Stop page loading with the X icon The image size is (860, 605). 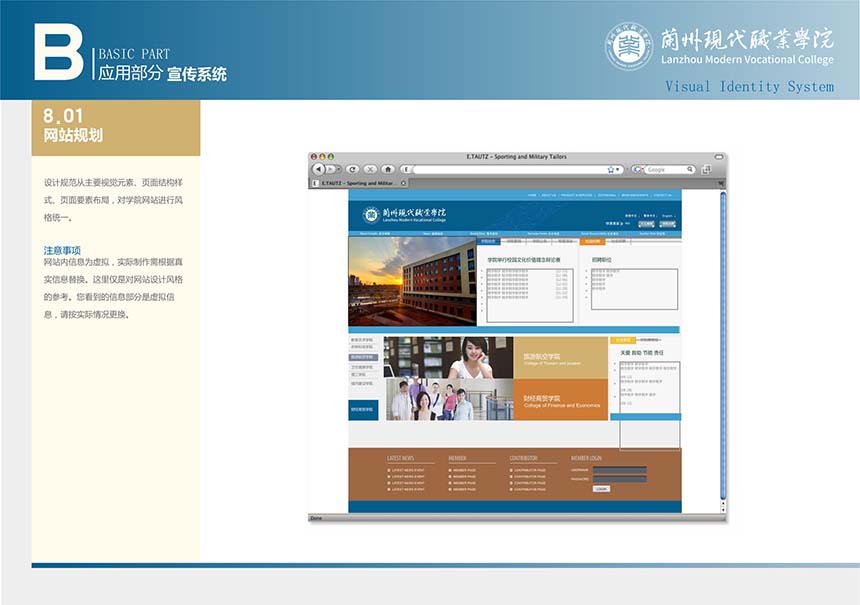[x=371, y=170]
